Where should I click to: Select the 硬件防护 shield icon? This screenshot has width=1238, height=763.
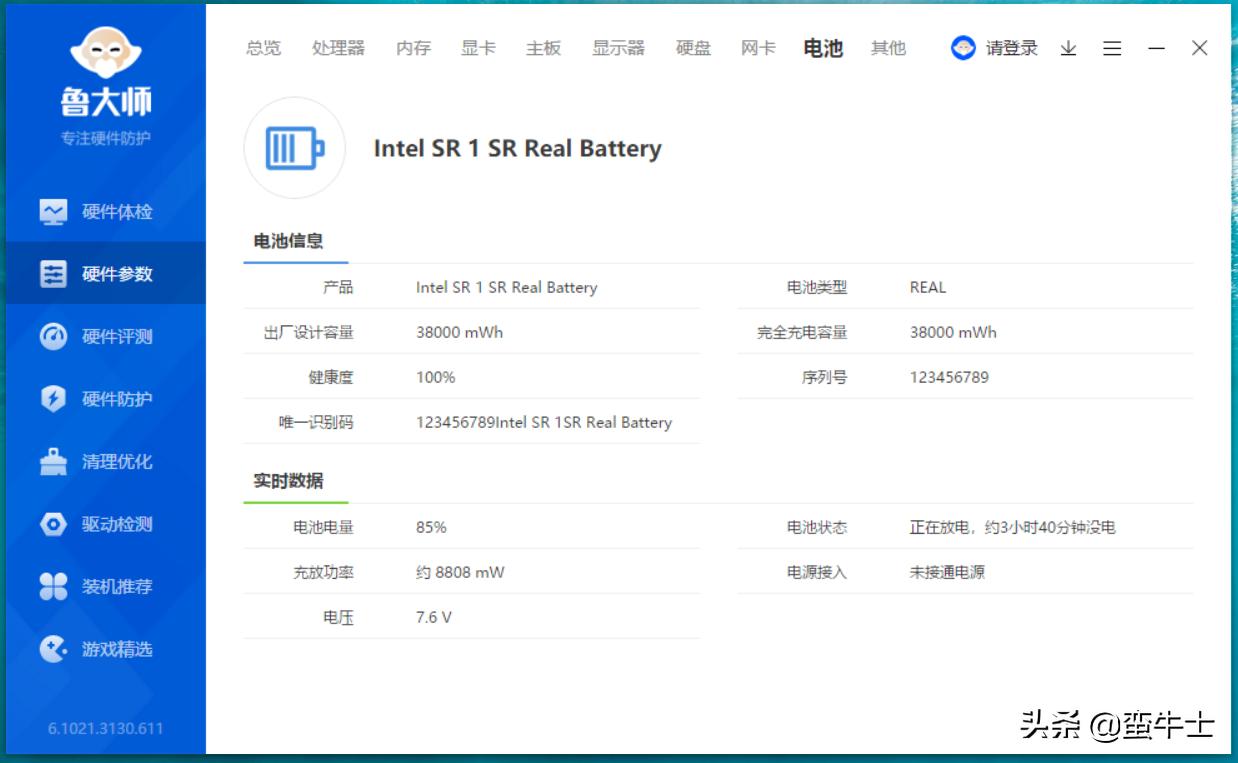(53, 399)
